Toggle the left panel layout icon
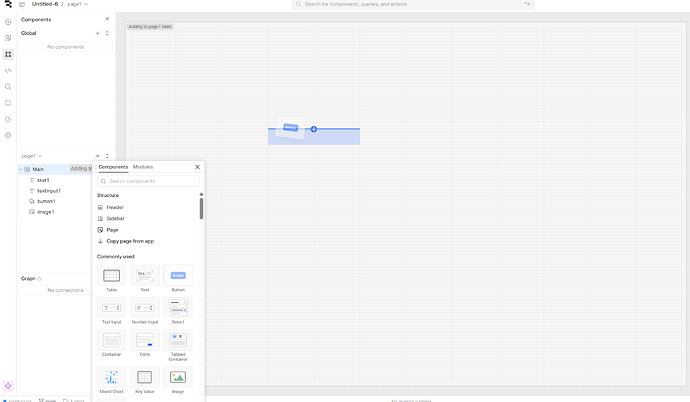Viewport: 690px width, 402px height. click(x=22, y=4)
